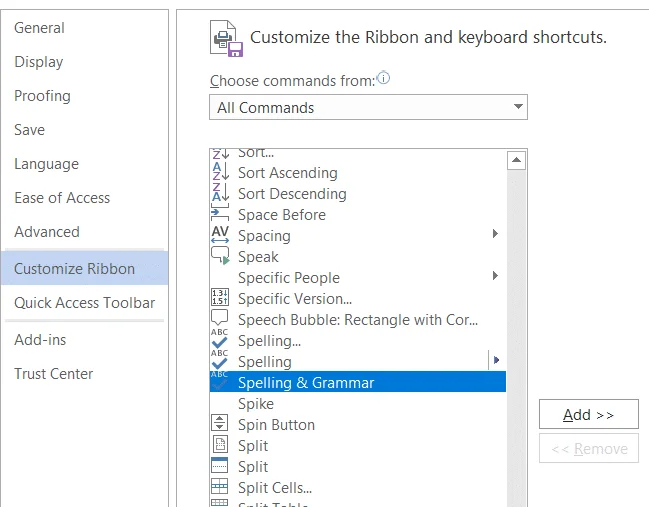The width and height of the screenshot is (649, 507).
Task: Click the << Remove button
Action: (589, 448)
